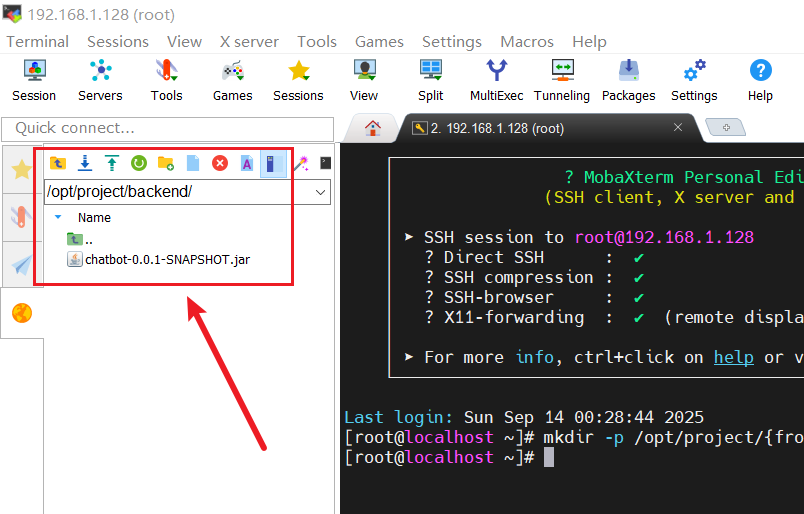Switch to the home tab
This screenshot has height=514, width=804.
point(372,128)
